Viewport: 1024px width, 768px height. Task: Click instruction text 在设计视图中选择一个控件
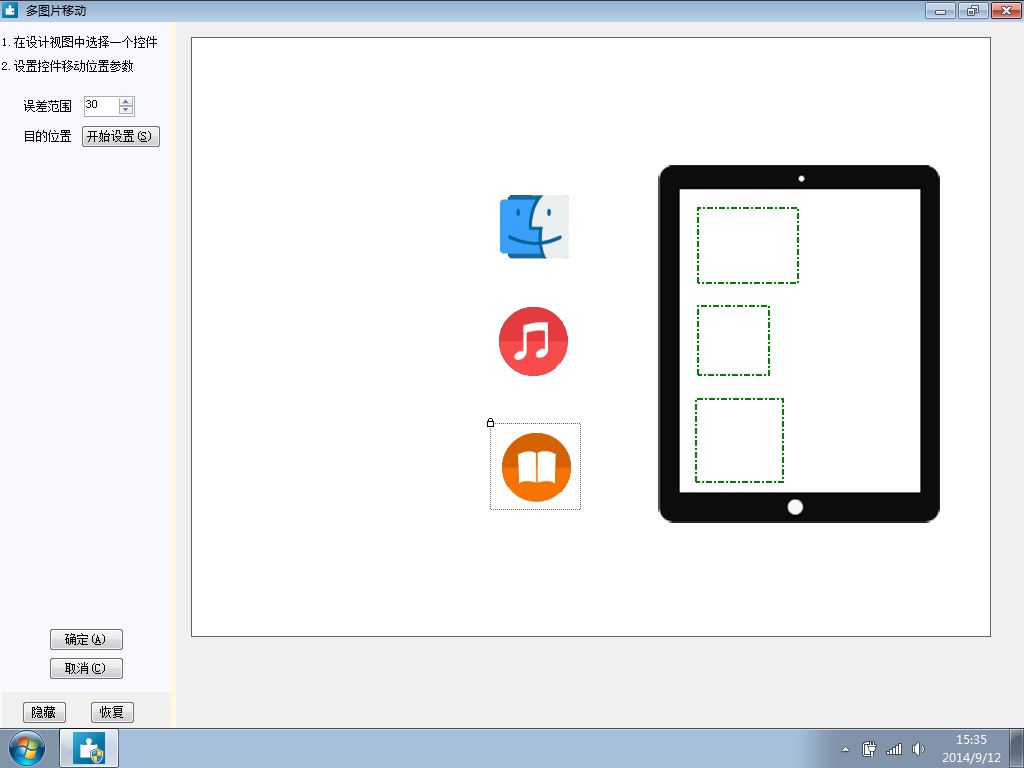tap(86, 42)
